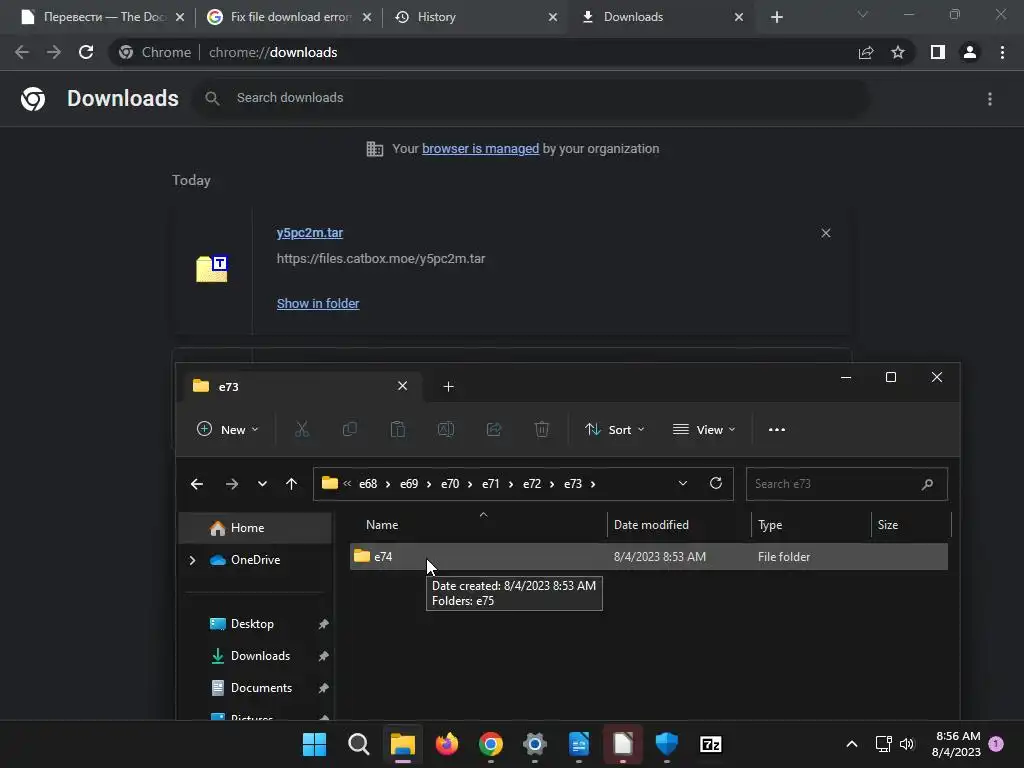Open the Sort dropdown in Explorer
Screen dimensions: 1024x768
pyautogui.click(x=615, y=430)
